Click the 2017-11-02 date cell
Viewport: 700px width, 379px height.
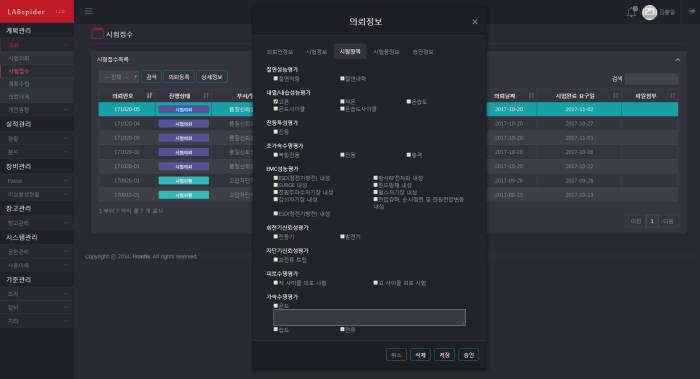(579, 109)
